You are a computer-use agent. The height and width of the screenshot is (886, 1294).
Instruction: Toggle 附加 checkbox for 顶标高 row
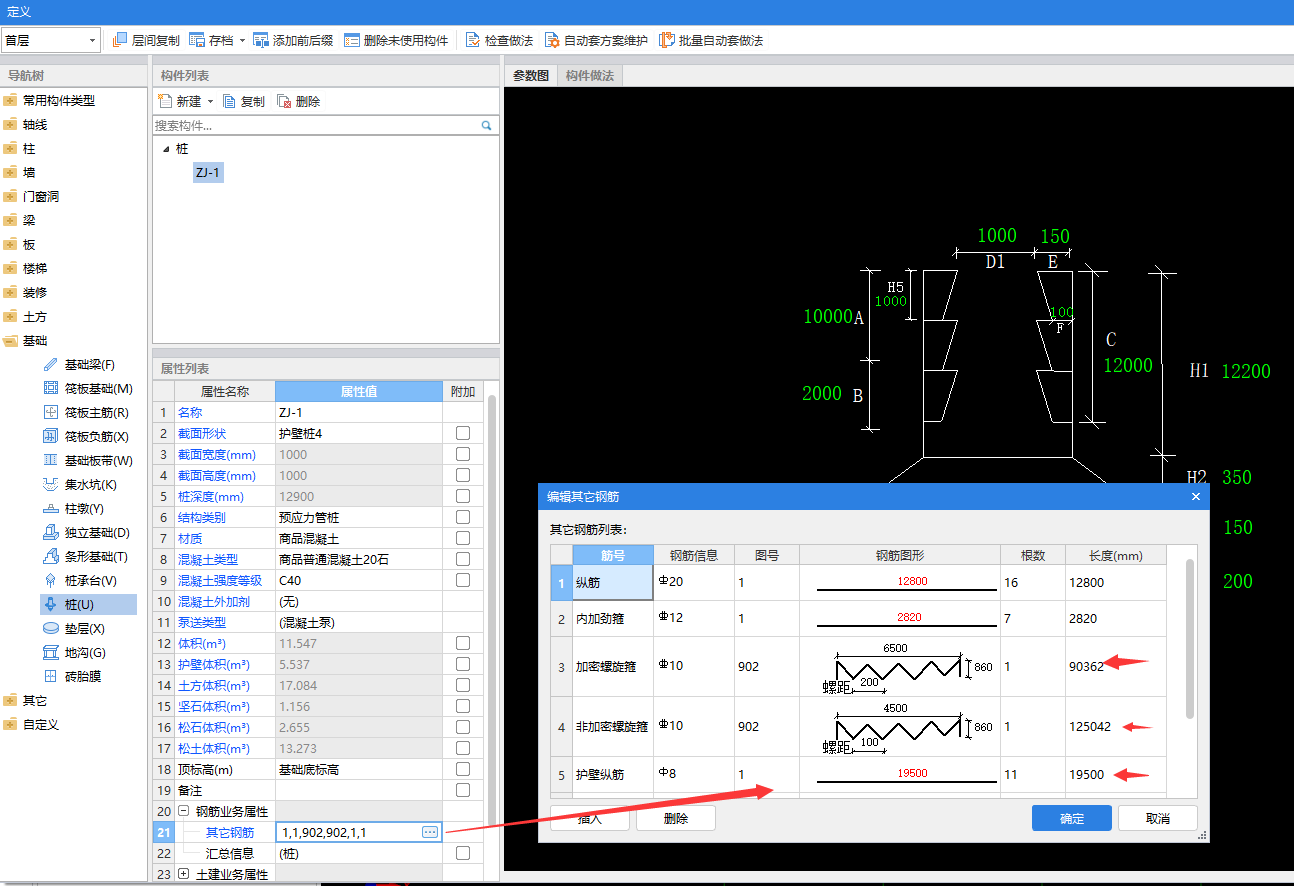tap(463, 769)
